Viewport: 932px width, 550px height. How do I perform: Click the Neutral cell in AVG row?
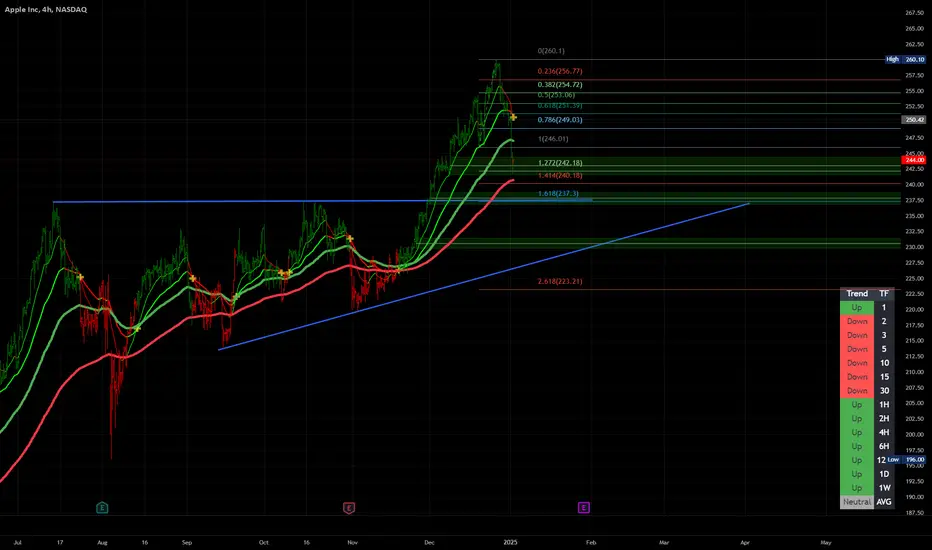click(x=857, y=502)
